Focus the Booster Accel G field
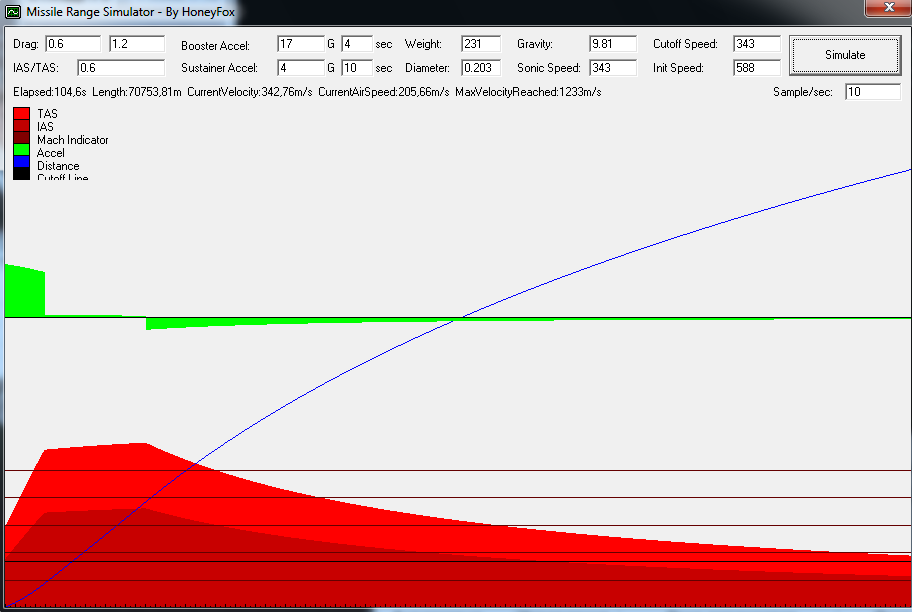The height and width of the screenshot is (612, 912). (x=301, y=44)
